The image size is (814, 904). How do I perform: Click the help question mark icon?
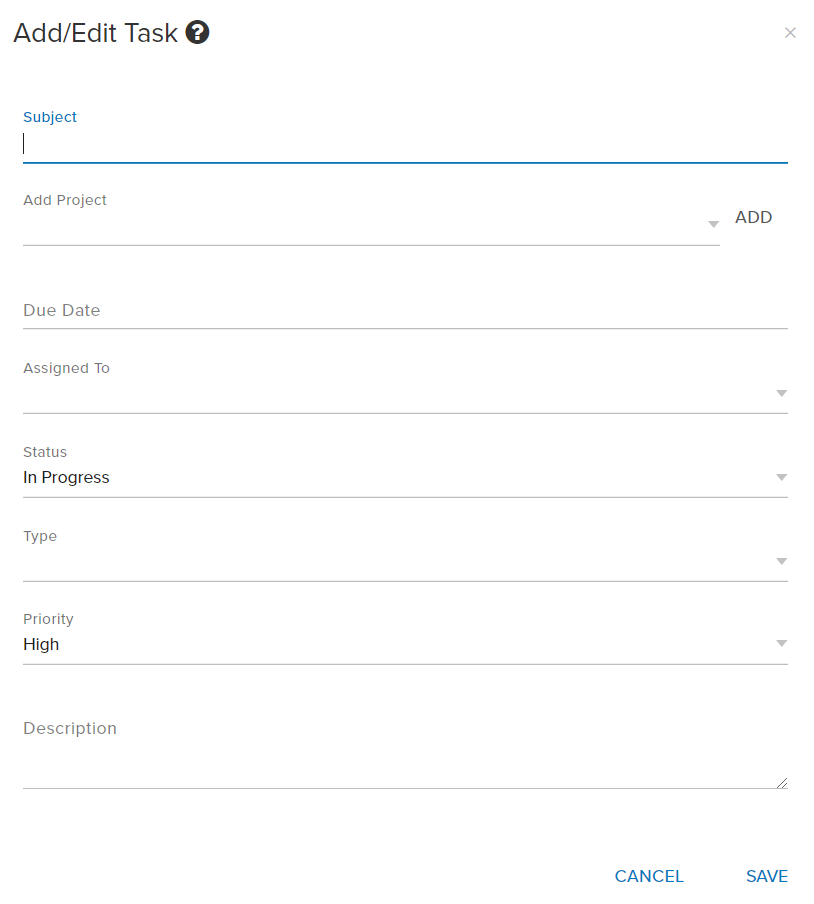[197, 33]
